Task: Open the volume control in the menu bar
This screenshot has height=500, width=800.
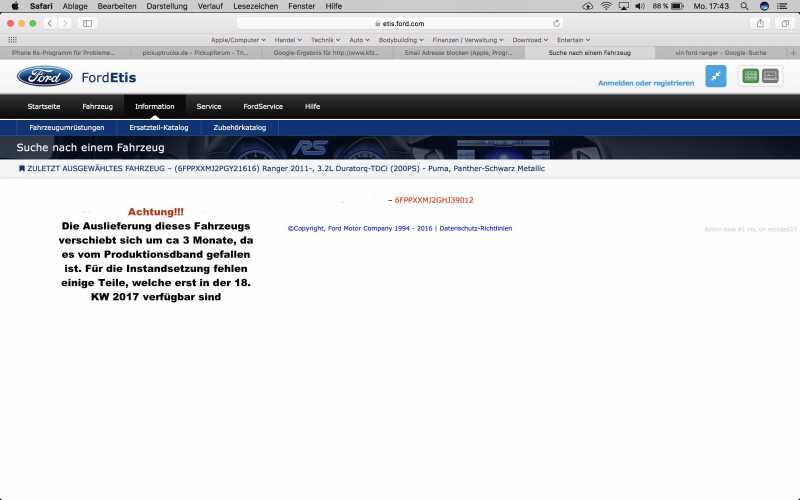Action: 639,6
